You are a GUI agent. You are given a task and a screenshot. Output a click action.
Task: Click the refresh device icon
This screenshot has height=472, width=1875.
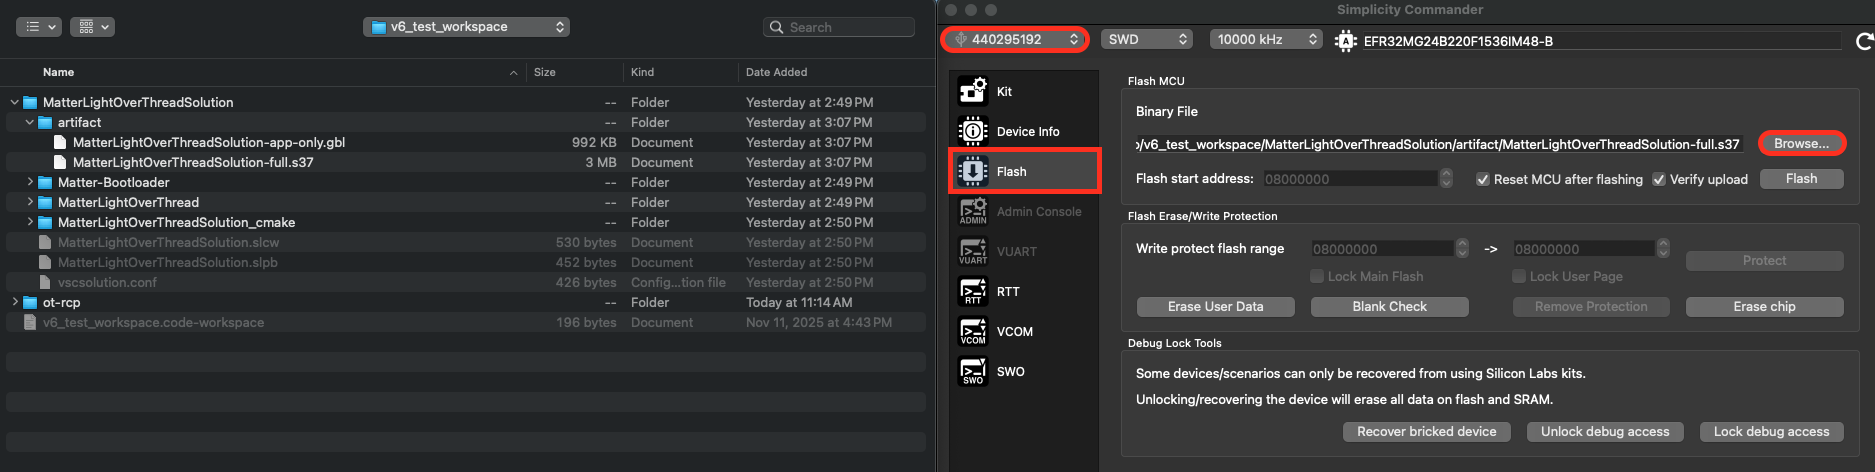1864,41
